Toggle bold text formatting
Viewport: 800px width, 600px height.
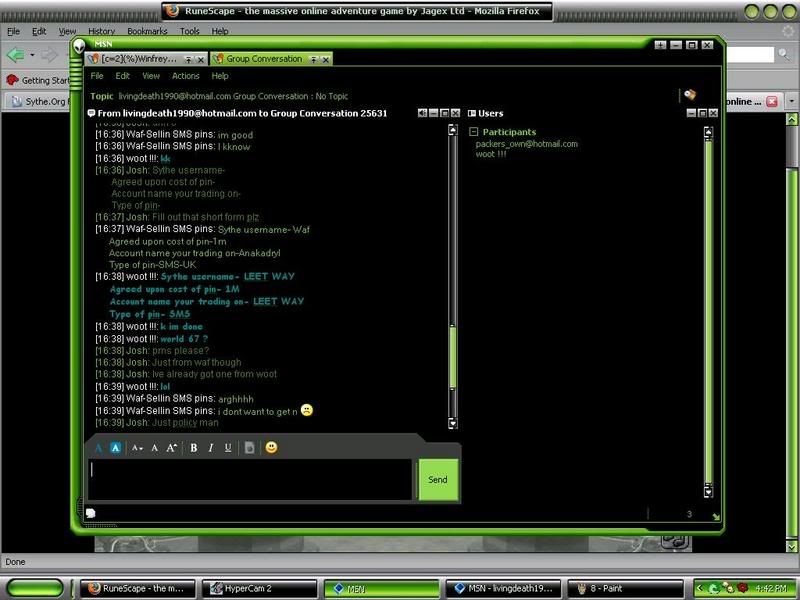[193, 447]
